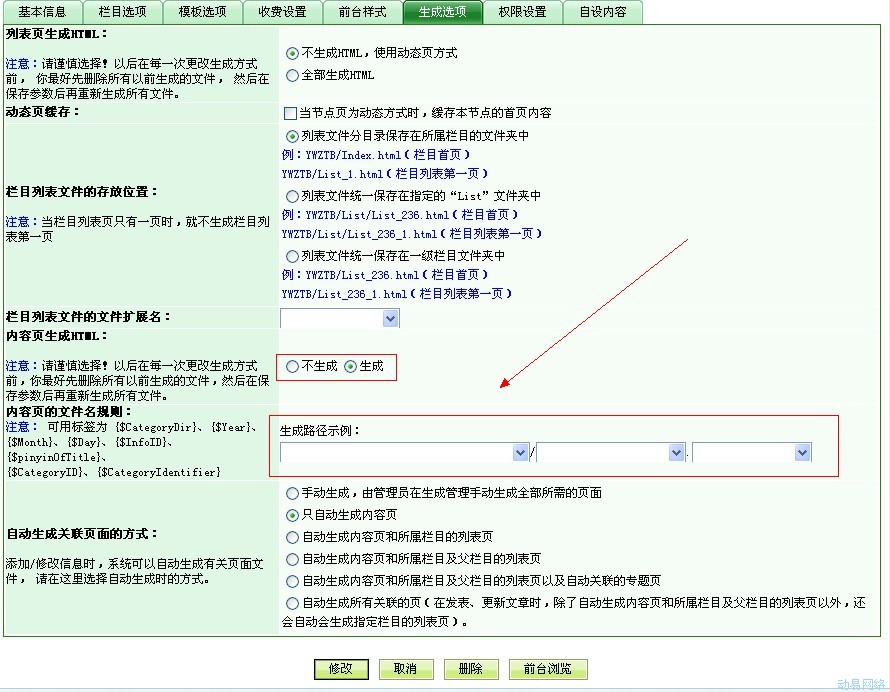Select 不生成 for content page HTML
The image size is (890, 692).
[x=292, y=367]
